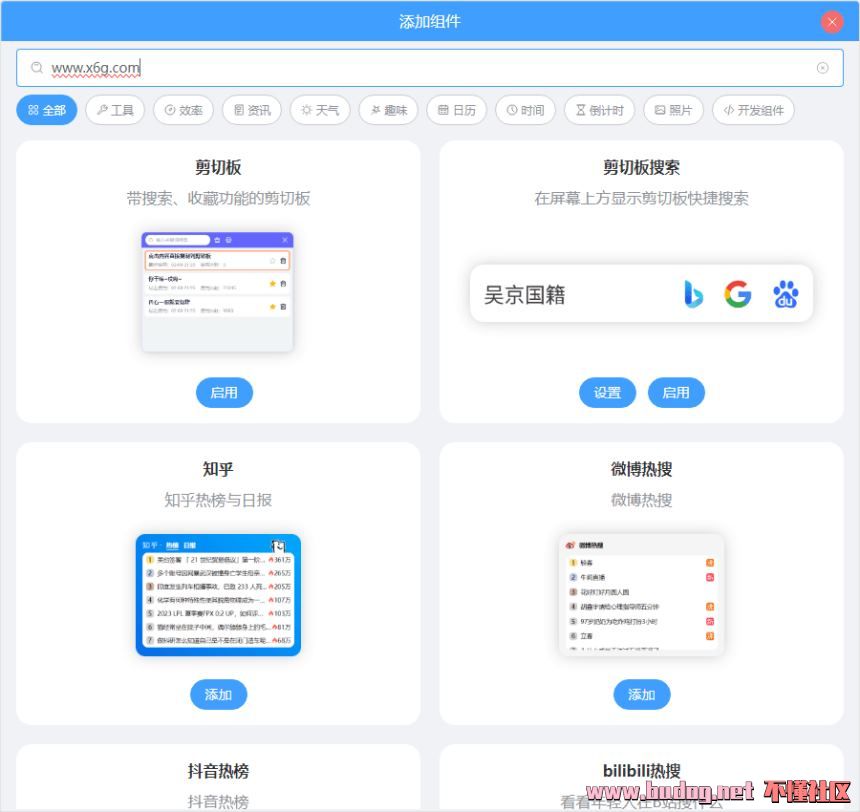Open the 资讯 category
The width and height of the screenshot is (860, 812).
(x=252, y=110)
